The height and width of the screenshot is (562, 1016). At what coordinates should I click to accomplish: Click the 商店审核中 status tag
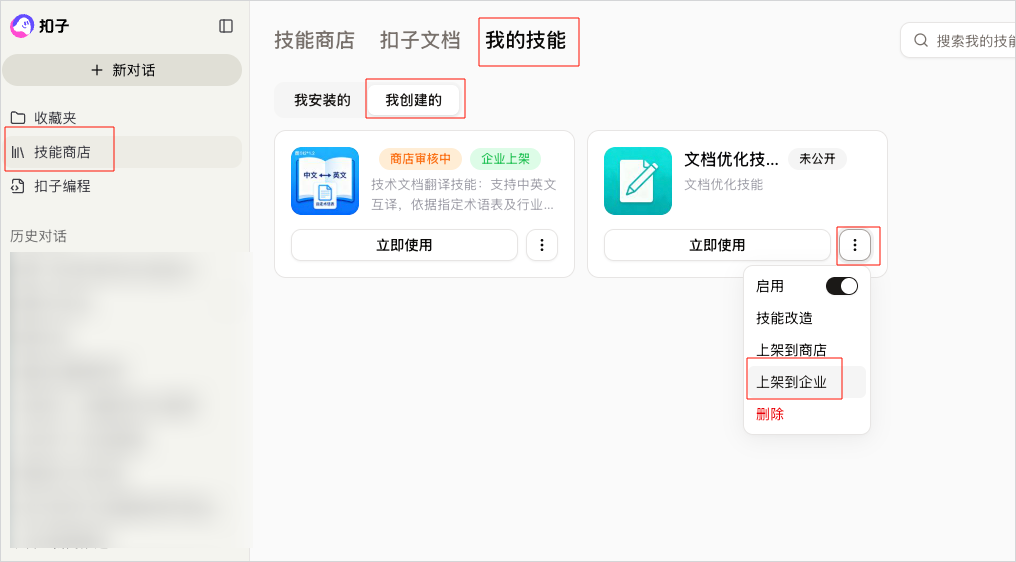pyautogui.click(x=421, y=159)
